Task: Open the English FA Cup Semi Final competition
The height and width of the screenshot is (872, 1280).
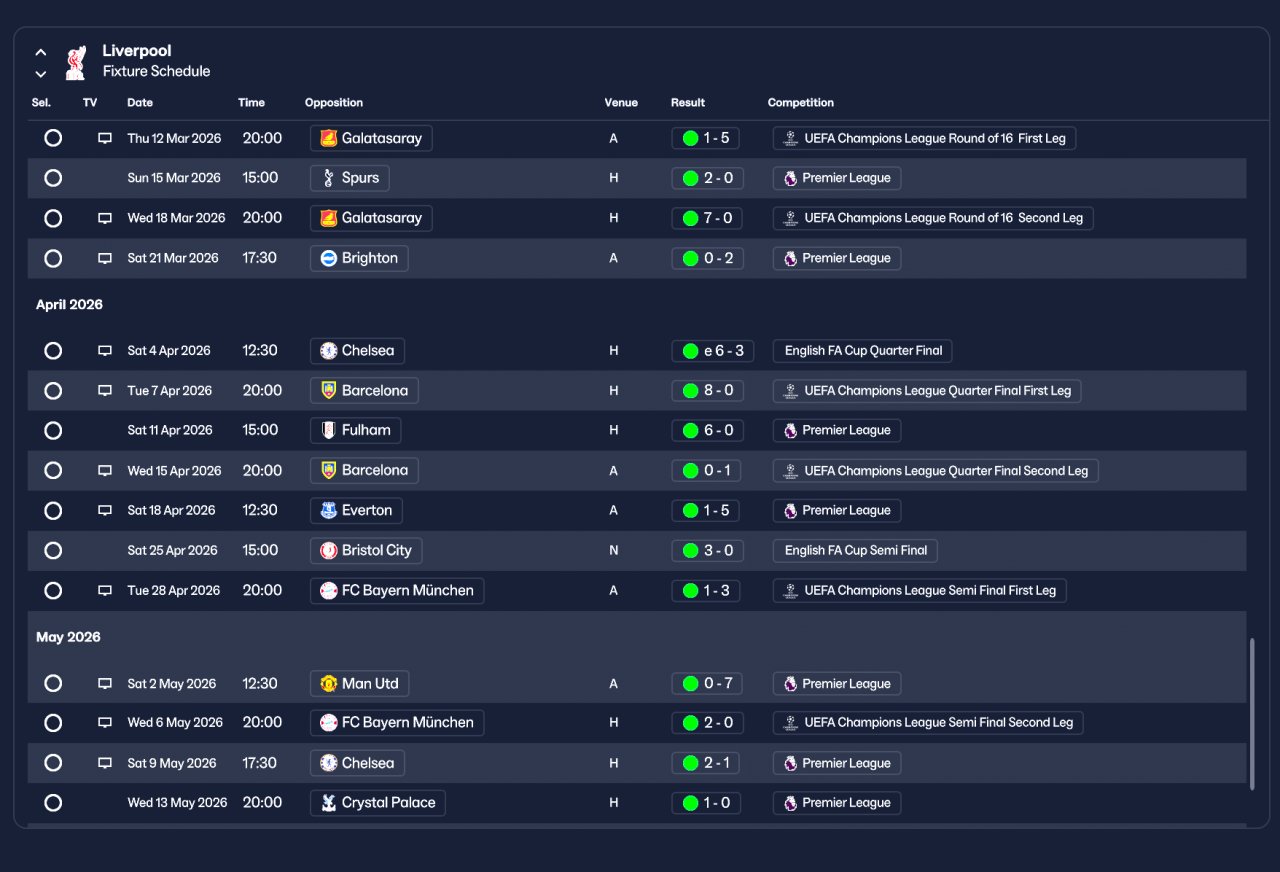Action: (x=855, y=550)
